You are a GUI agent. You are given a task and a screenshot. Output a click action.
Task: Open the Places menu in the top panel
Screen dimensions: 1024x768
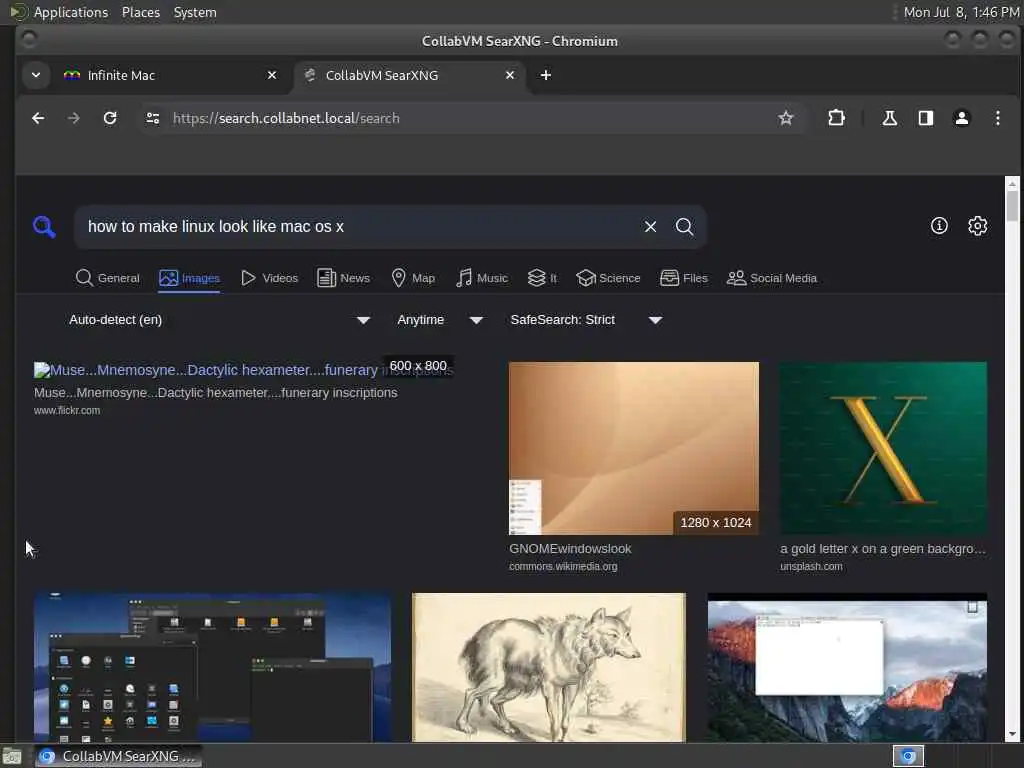pos(141,12)
